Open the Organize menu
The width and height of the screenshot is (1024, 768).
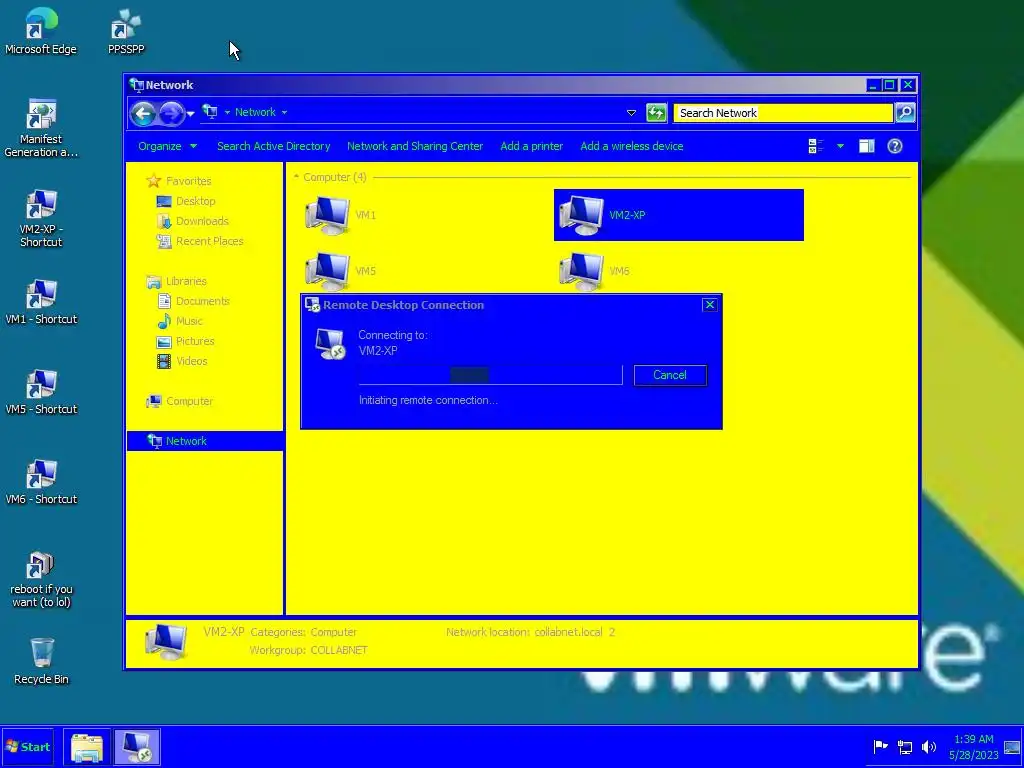click(x=167, y=146)
